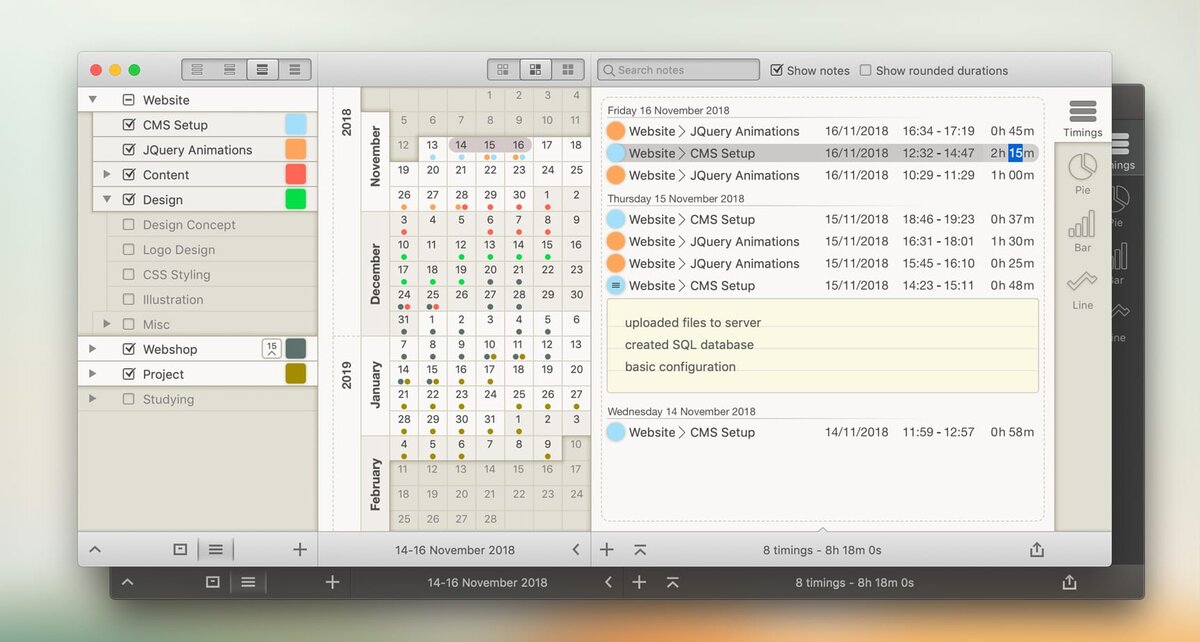Screen dimensions: 1200x642
Task: Open the Timings view icon
Action: pyautogui.click(x=1082, y=112)
